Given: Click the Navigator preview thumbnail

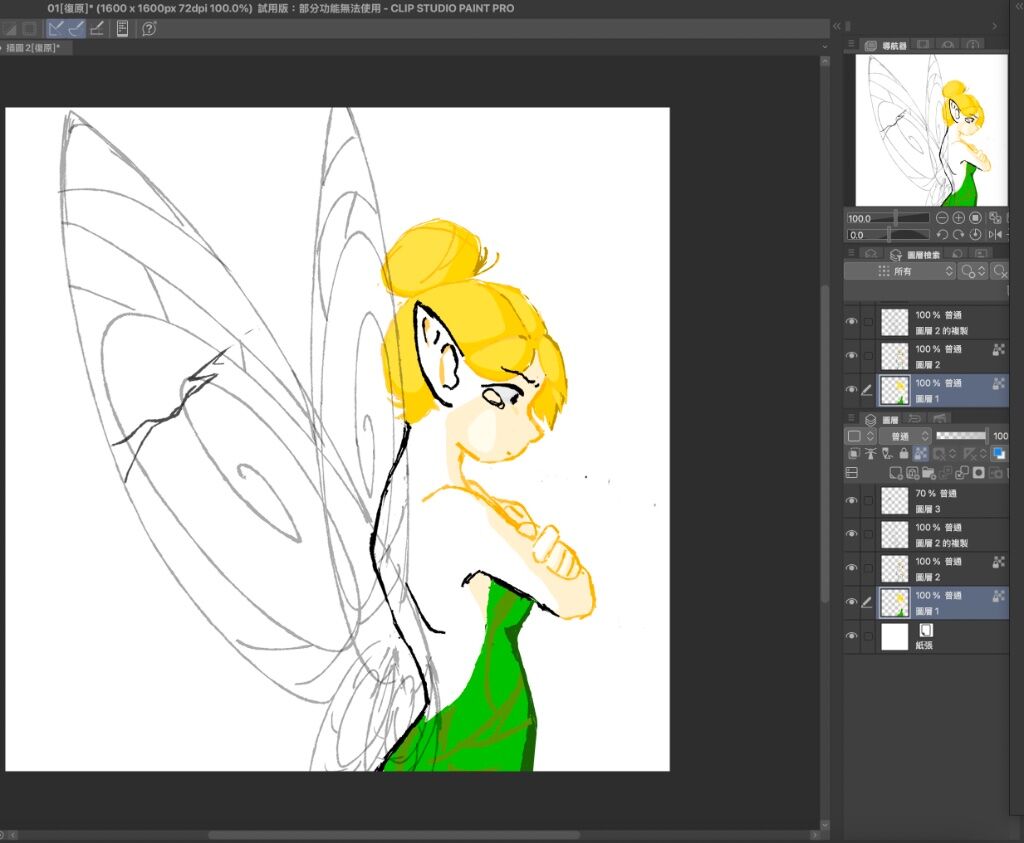Looking at the screenshot, I should click(931, 130).
